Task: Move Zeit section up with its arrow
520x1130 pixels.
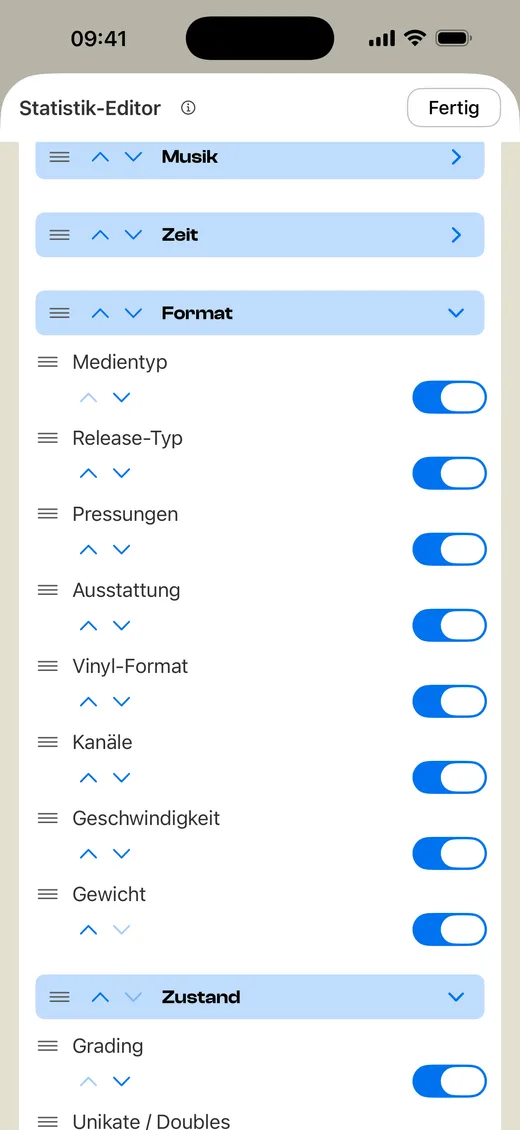Action: click(100, 235)
